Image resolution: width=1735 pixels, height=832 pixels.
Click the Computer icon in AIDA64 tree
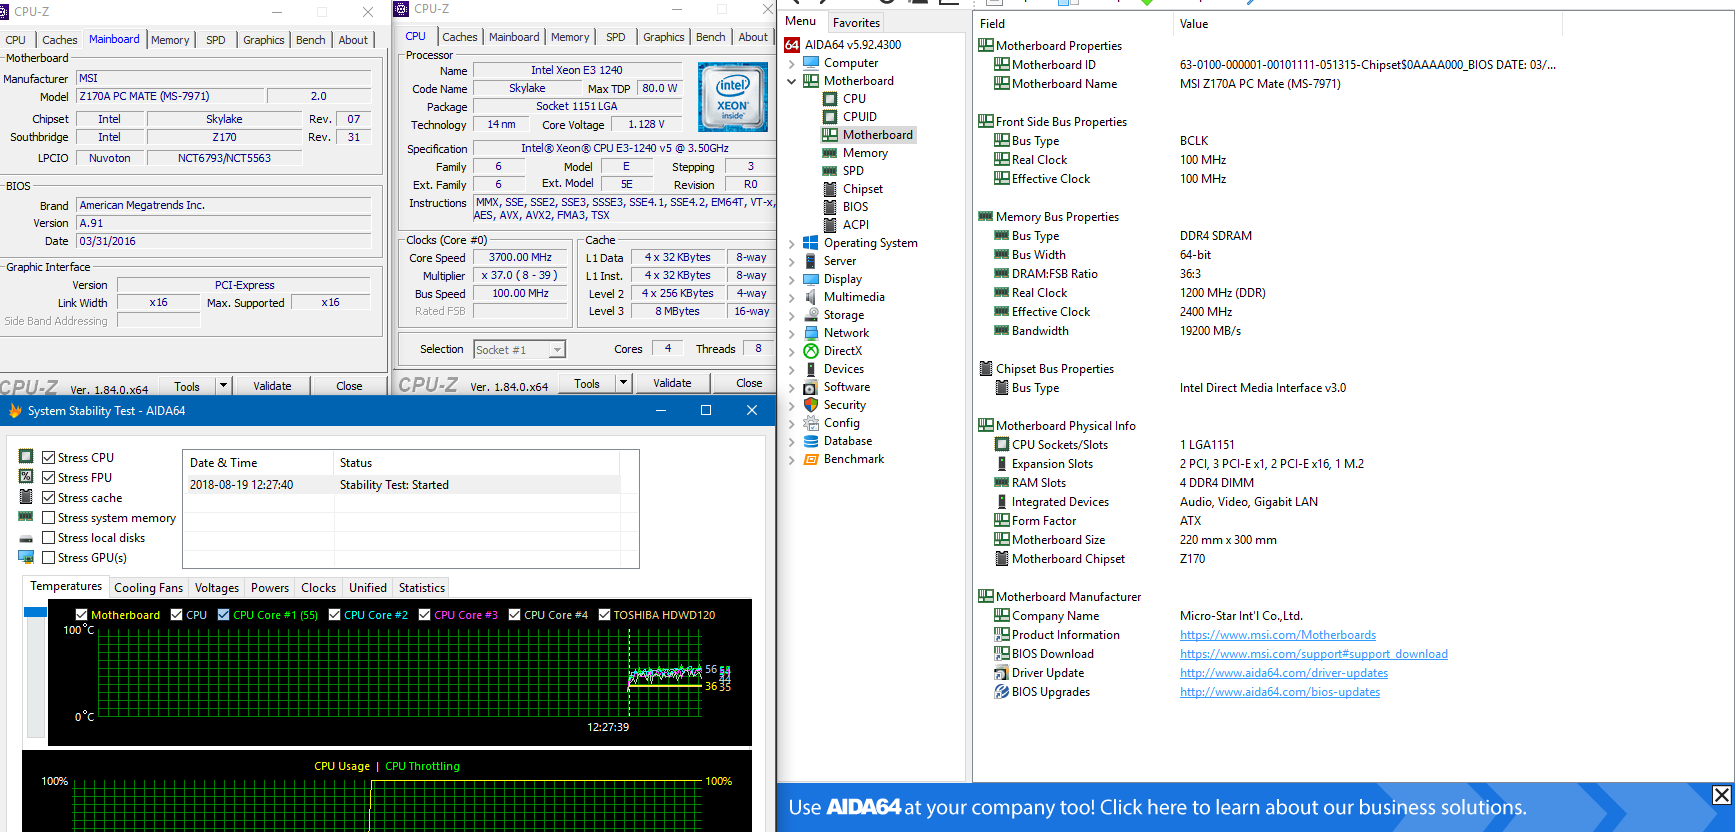click(811, 63)
